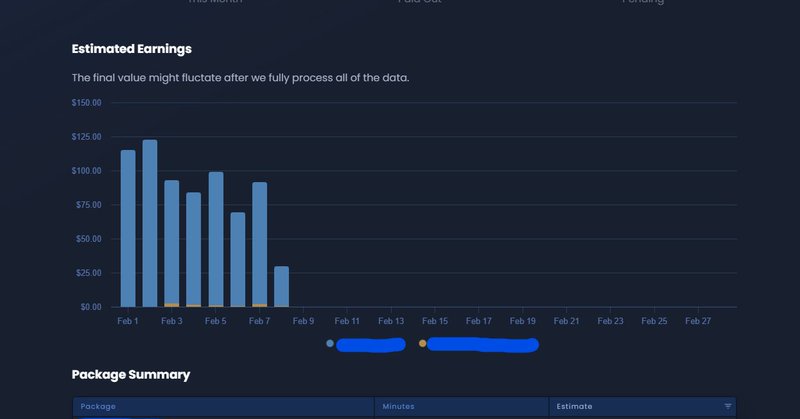Screen dimensions: 800x419
Task: Select the bar between Feb 5 and Feb 7
Action: (238, 259)
